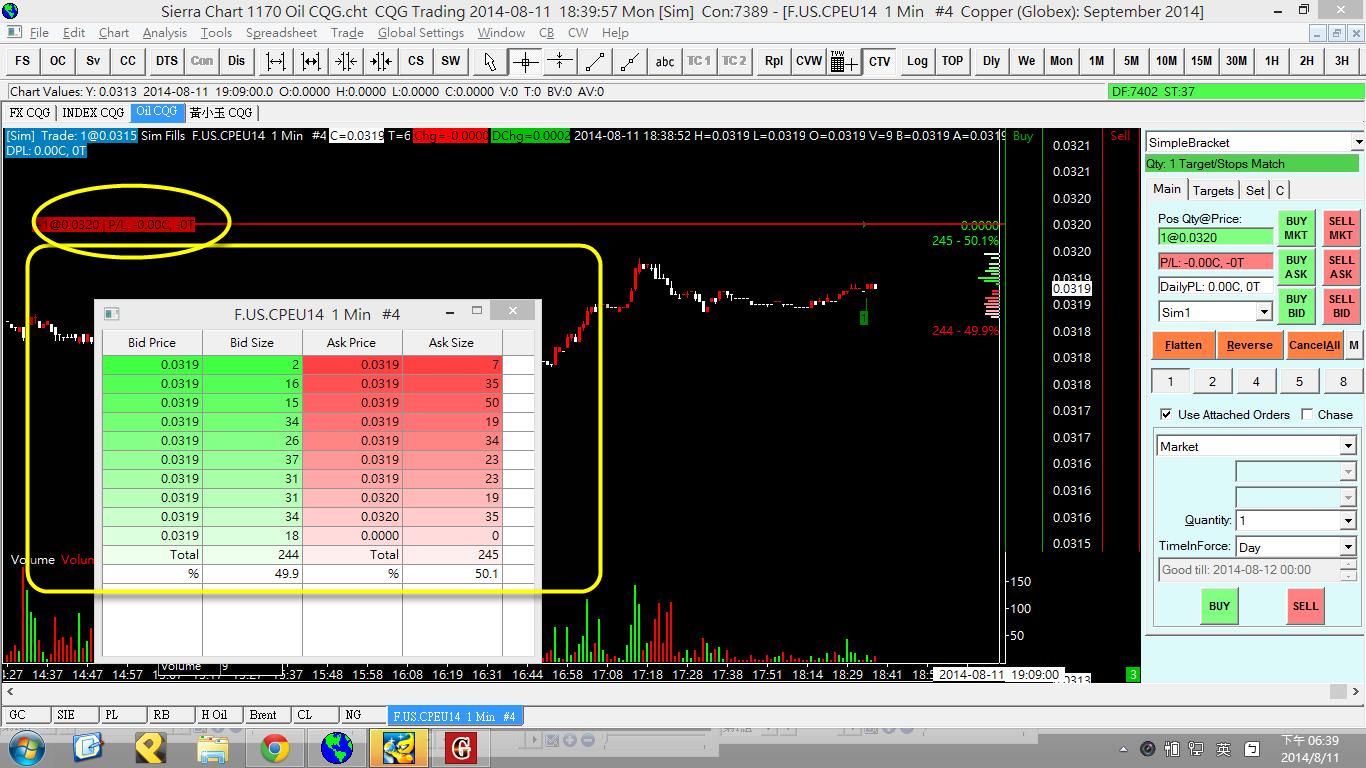Expand bar spacing with outward arrows icon
Screen dimensions: 1366x768
point(275,61)
